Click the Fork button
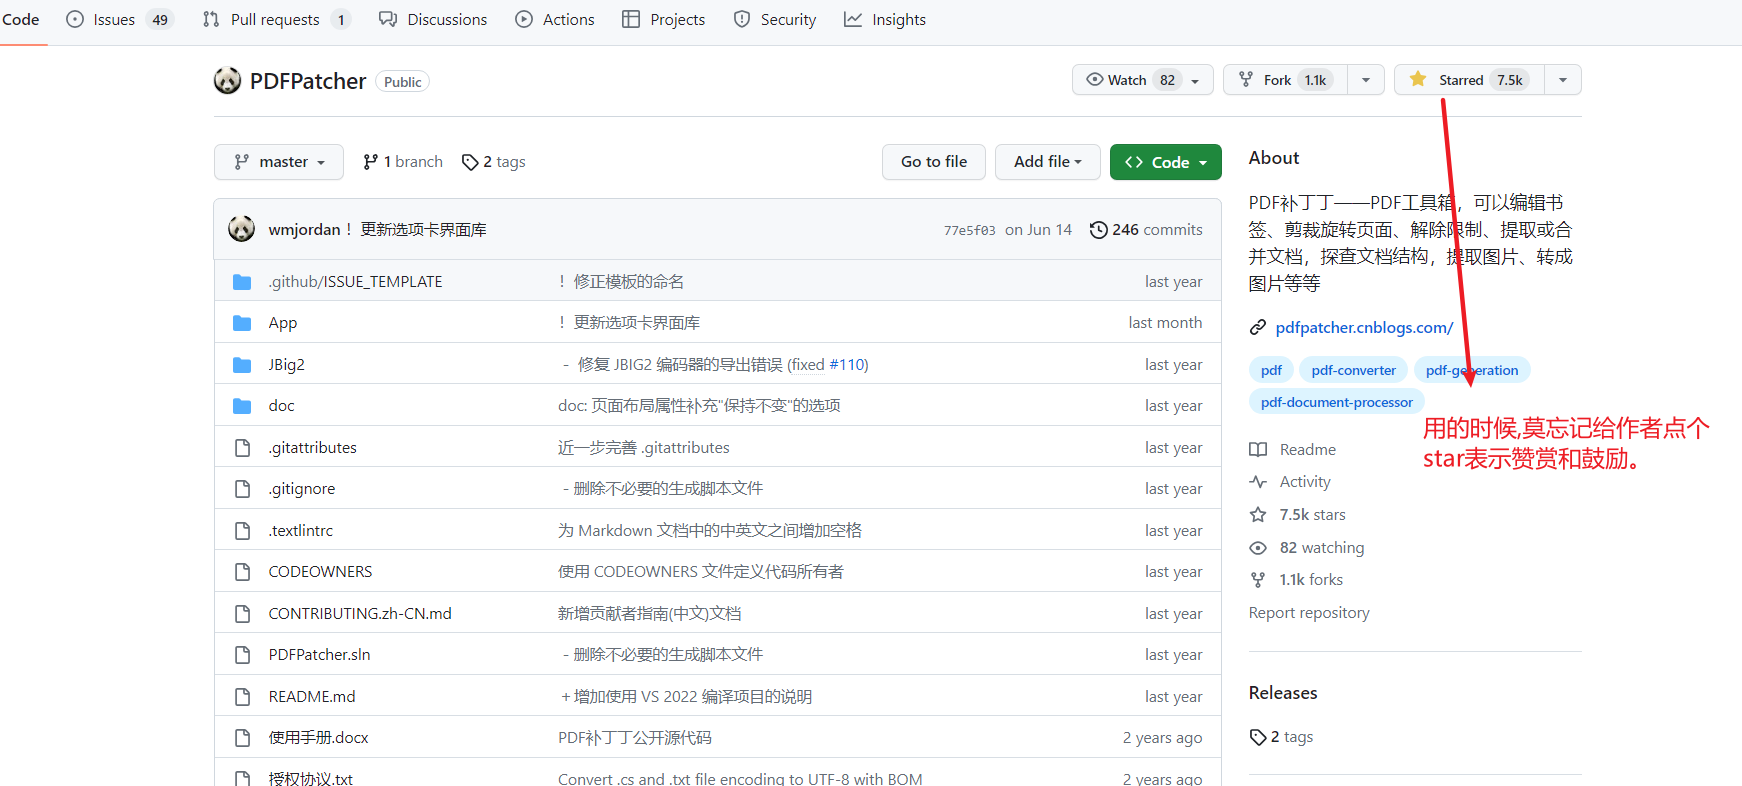Image resolution: width=1742 pixels, height=786 pixels. click(1285, 80)
